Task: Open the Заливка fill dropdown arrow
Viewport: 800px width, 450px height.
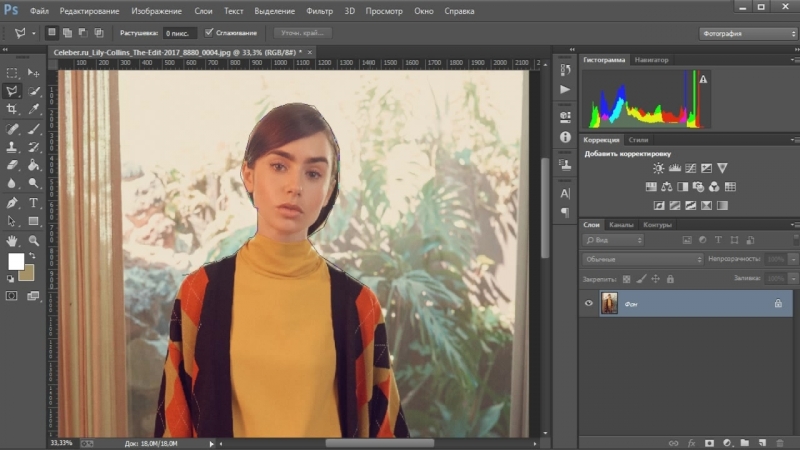Action: 793,279
